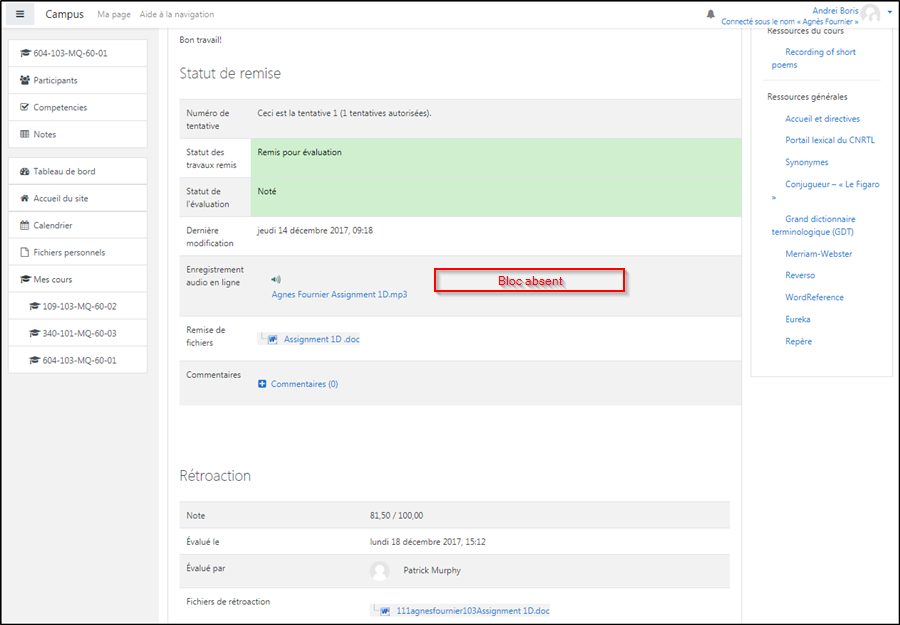This screenshot has height=625, width=900.
Task: Select course 340-101-MQ-60-03
Action: click(x=79, y=333)
